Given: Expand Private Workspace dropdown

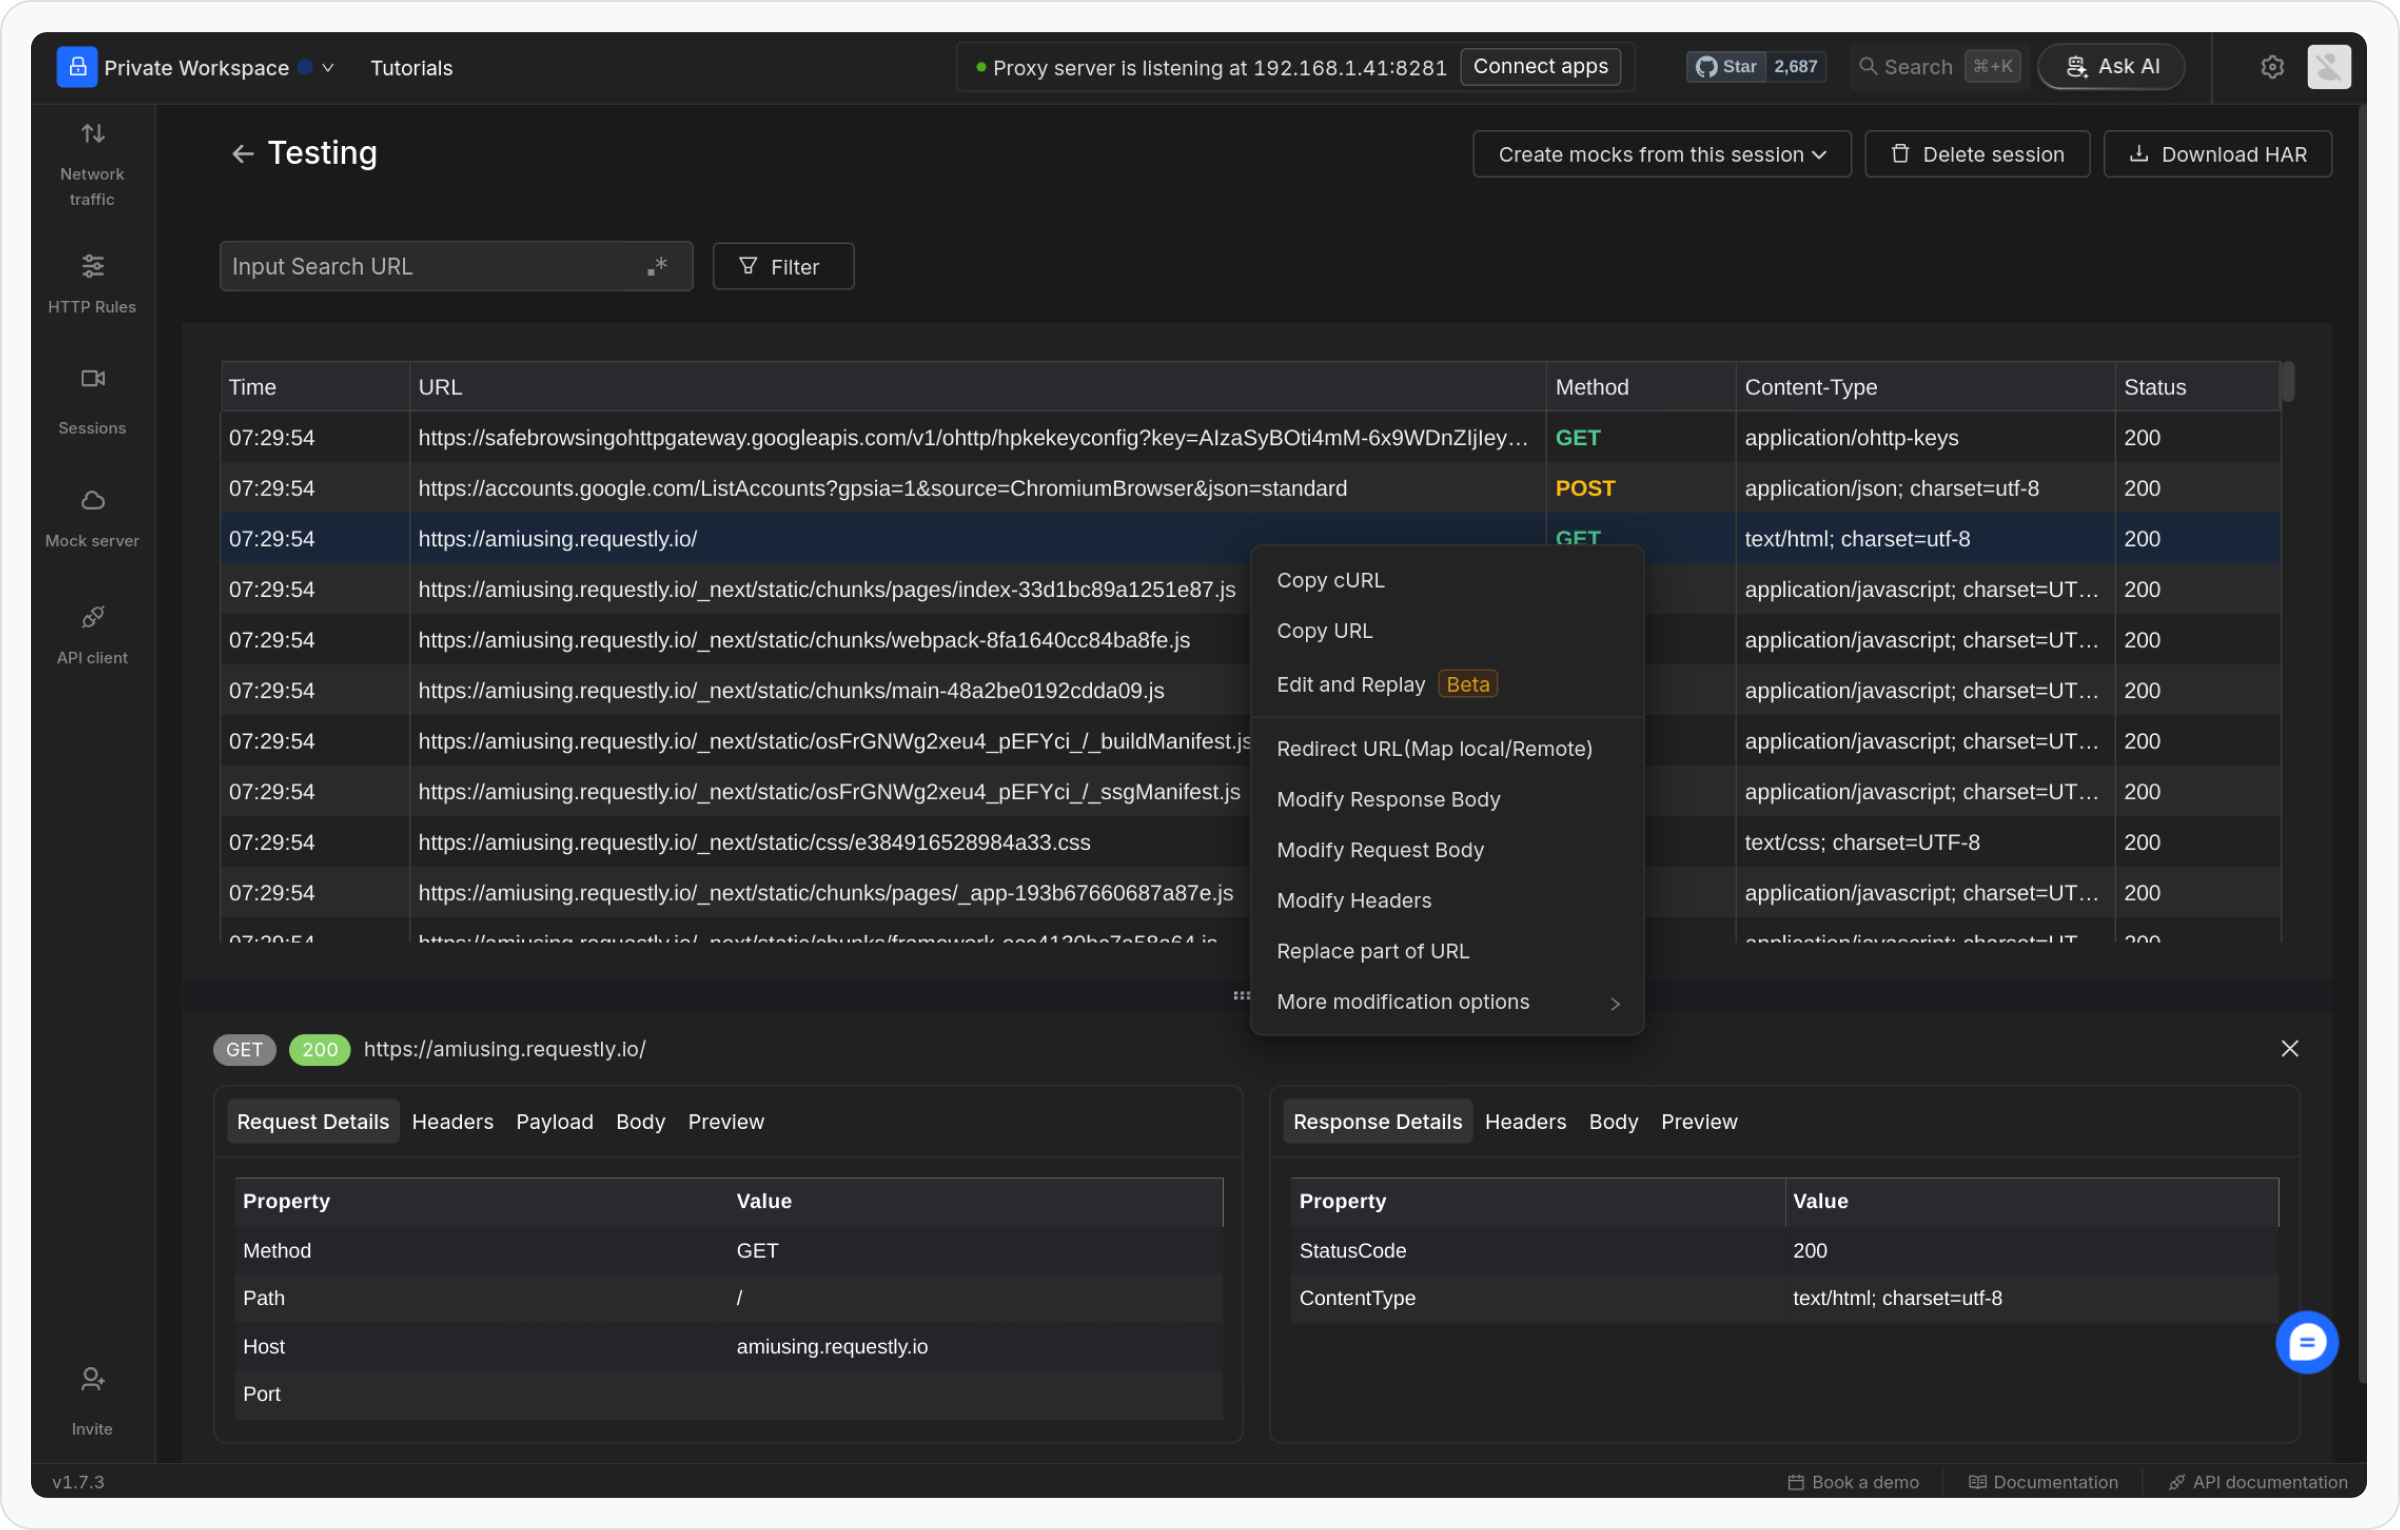Looking at the screenshot, I should pos(328,68).
